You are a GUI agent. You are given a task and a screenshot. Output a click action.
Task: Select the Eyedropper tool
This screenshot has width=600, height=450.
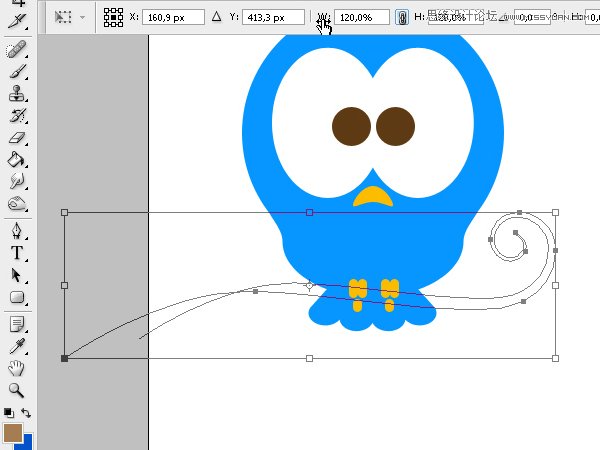[16, 346]
